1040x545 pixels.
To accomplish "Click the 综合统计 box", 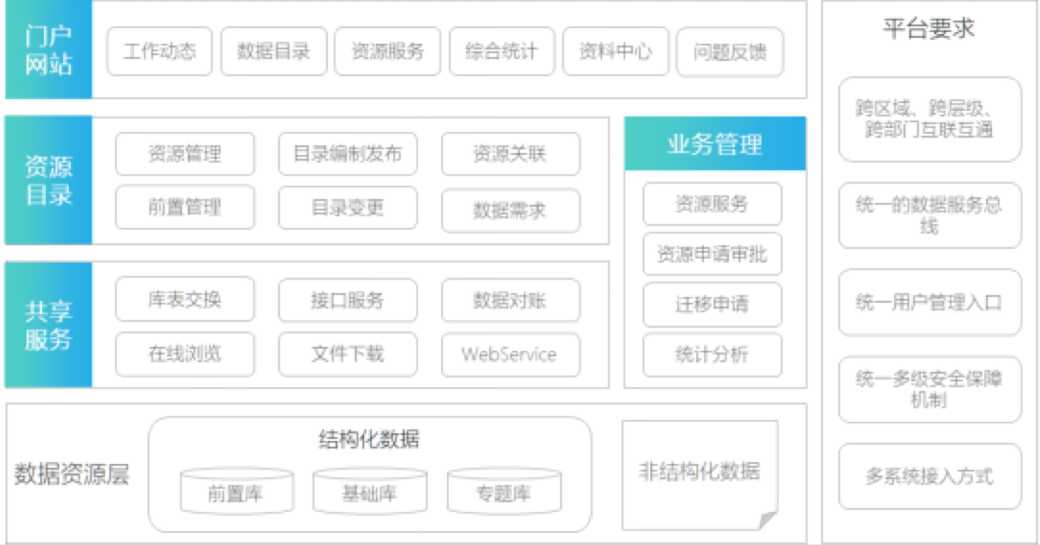I will pyautogui.click(x=501, y=51).
